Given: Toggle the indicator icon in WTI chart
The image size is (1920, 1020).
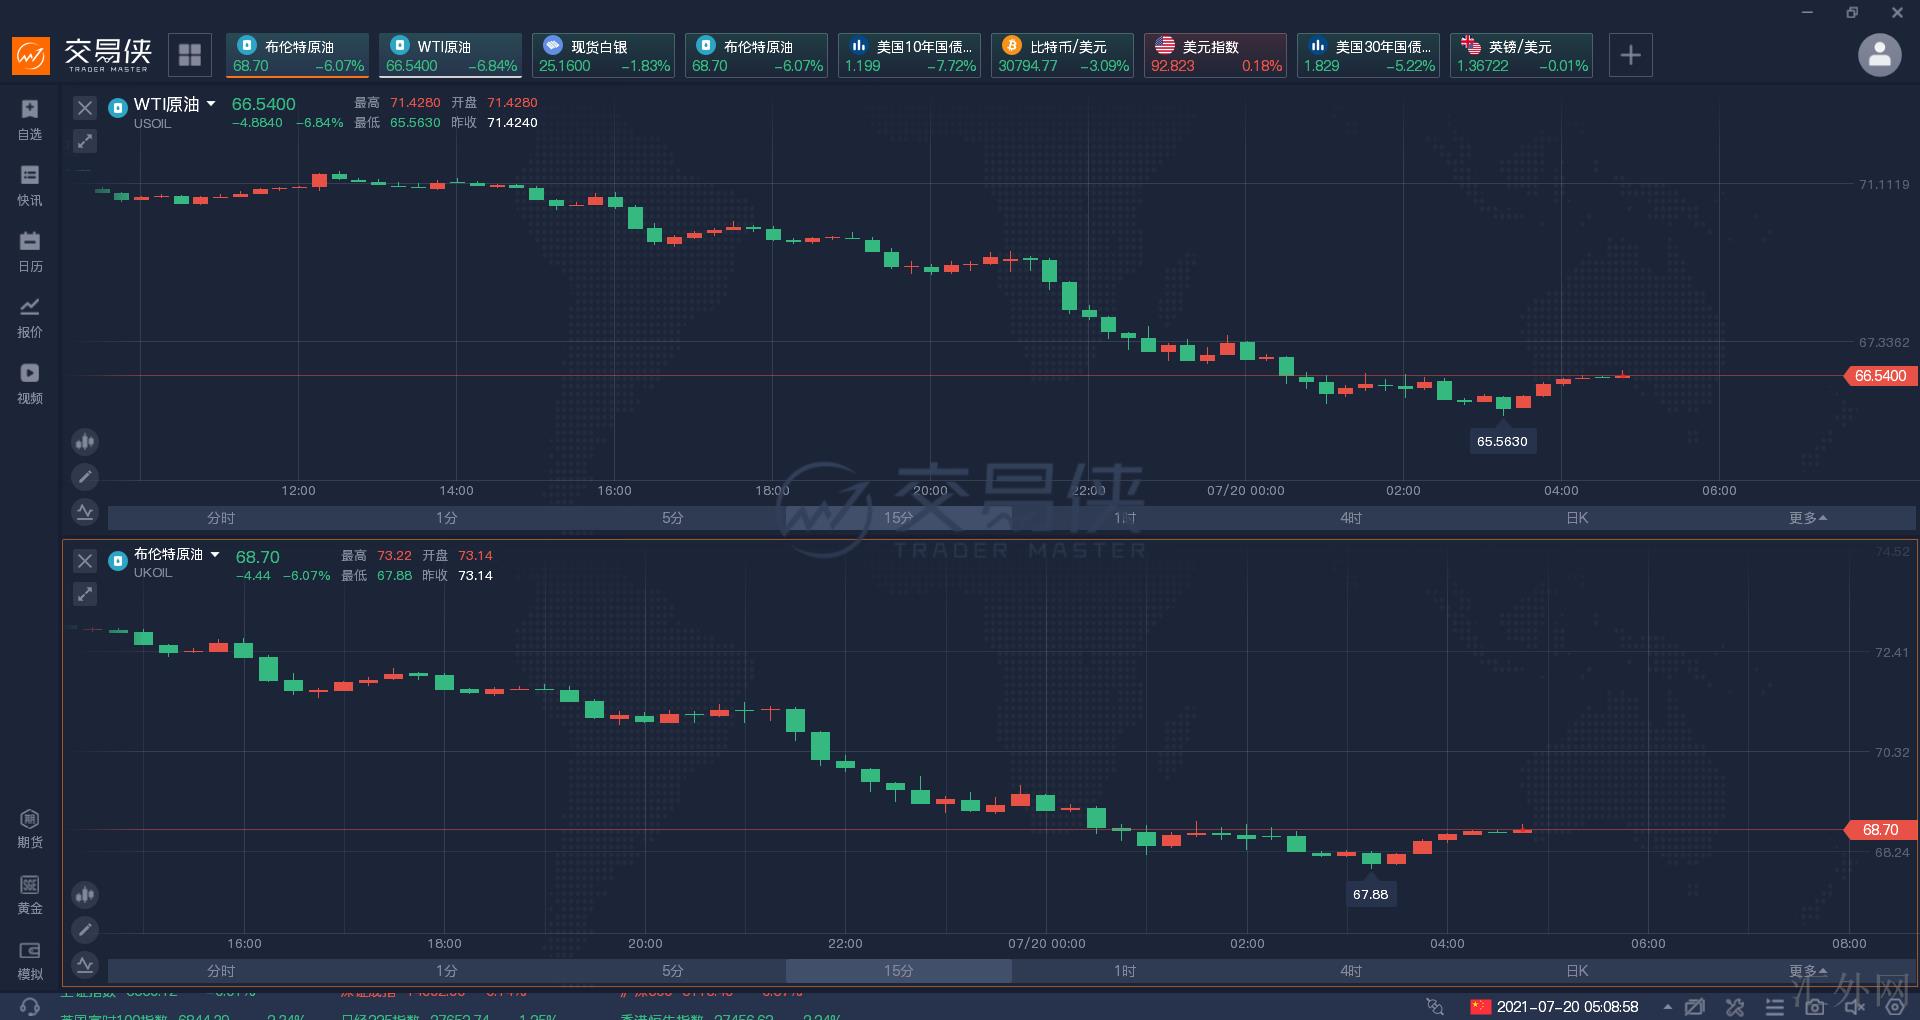Looking at the screenshot, I should (85, 512).
